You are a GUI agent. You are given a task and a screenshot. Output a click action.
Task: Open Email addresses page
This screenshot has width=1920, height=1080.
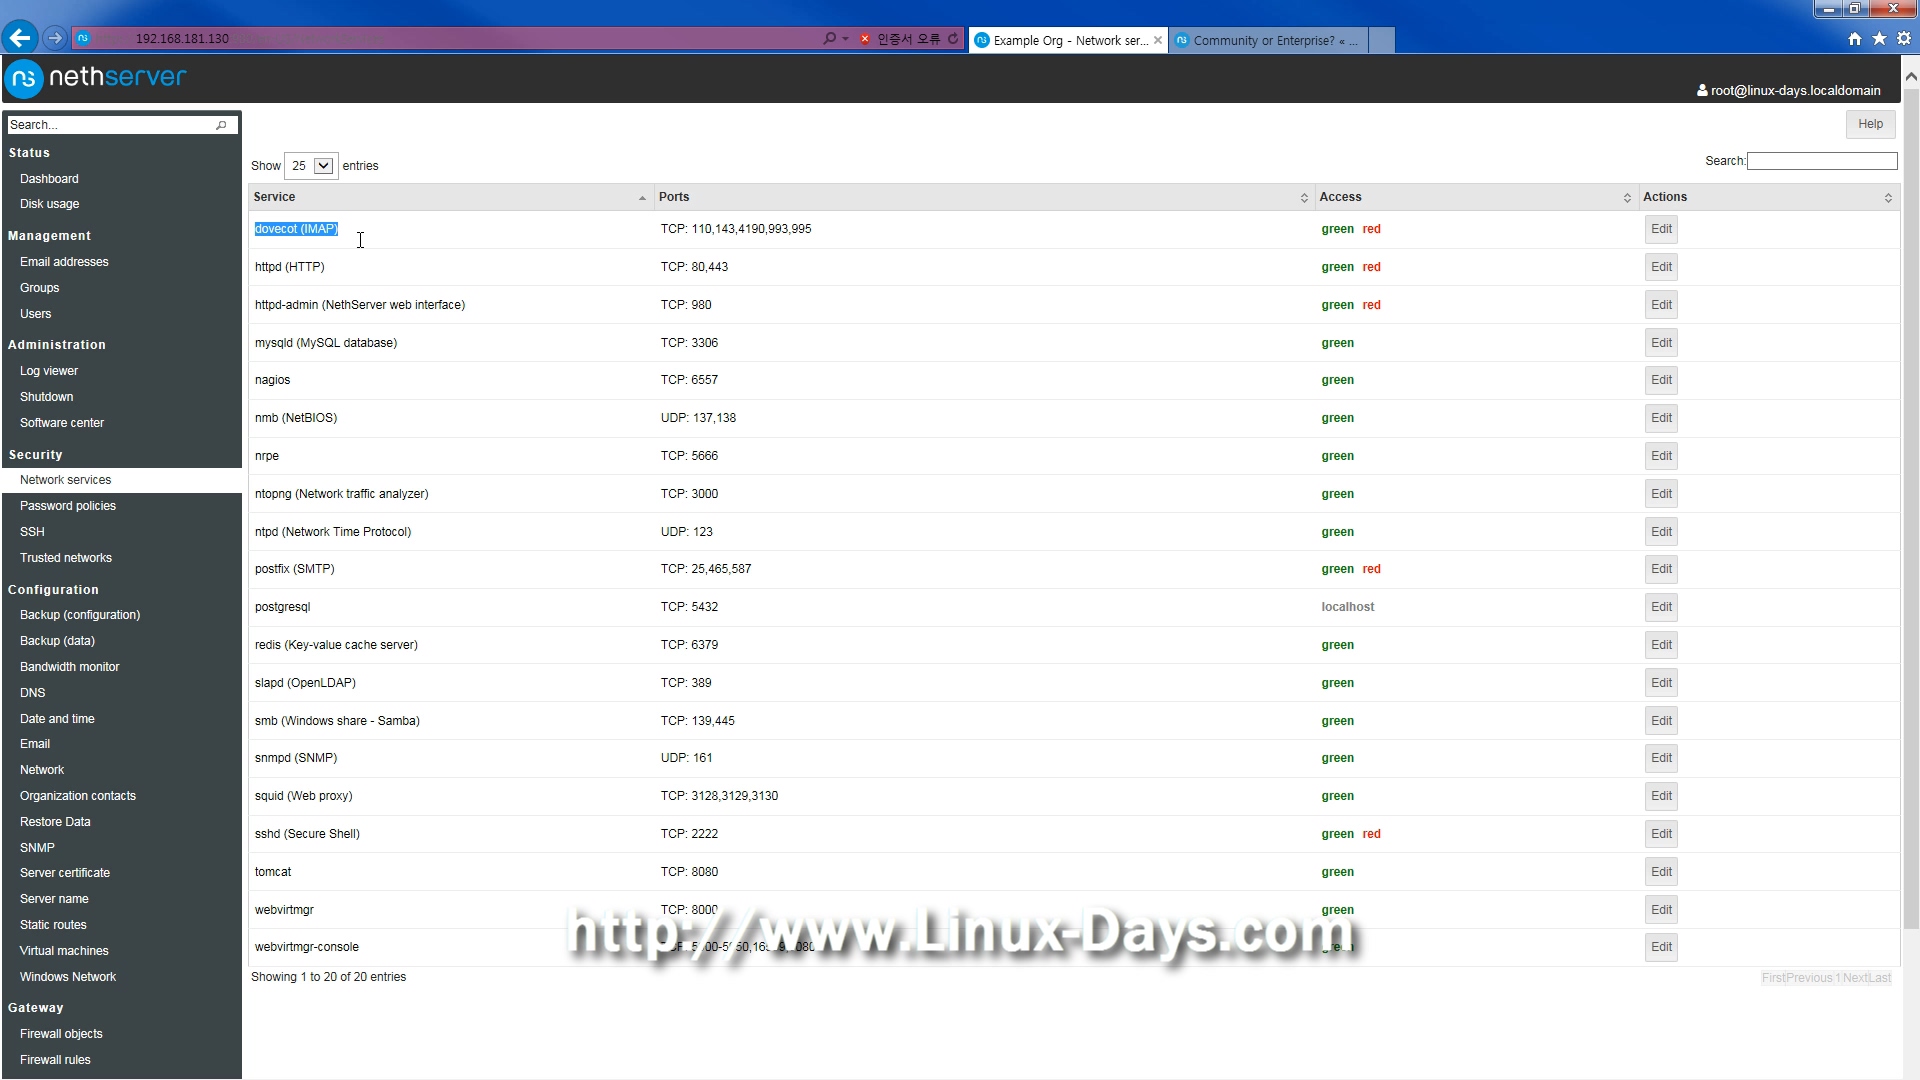click(64, 262)
